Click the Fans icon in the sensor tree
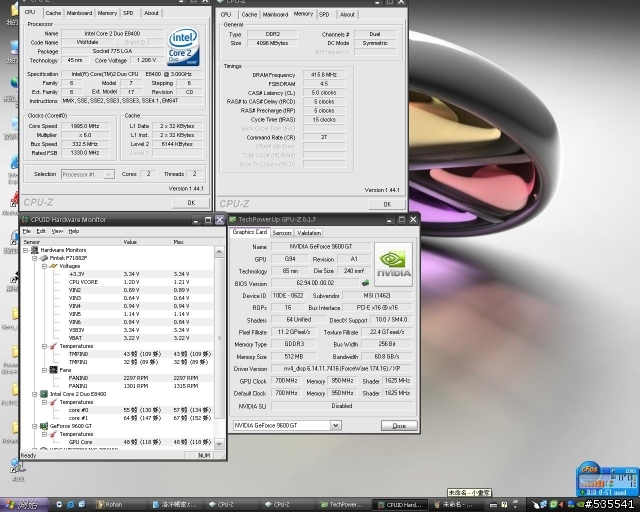 pos(53,370)
